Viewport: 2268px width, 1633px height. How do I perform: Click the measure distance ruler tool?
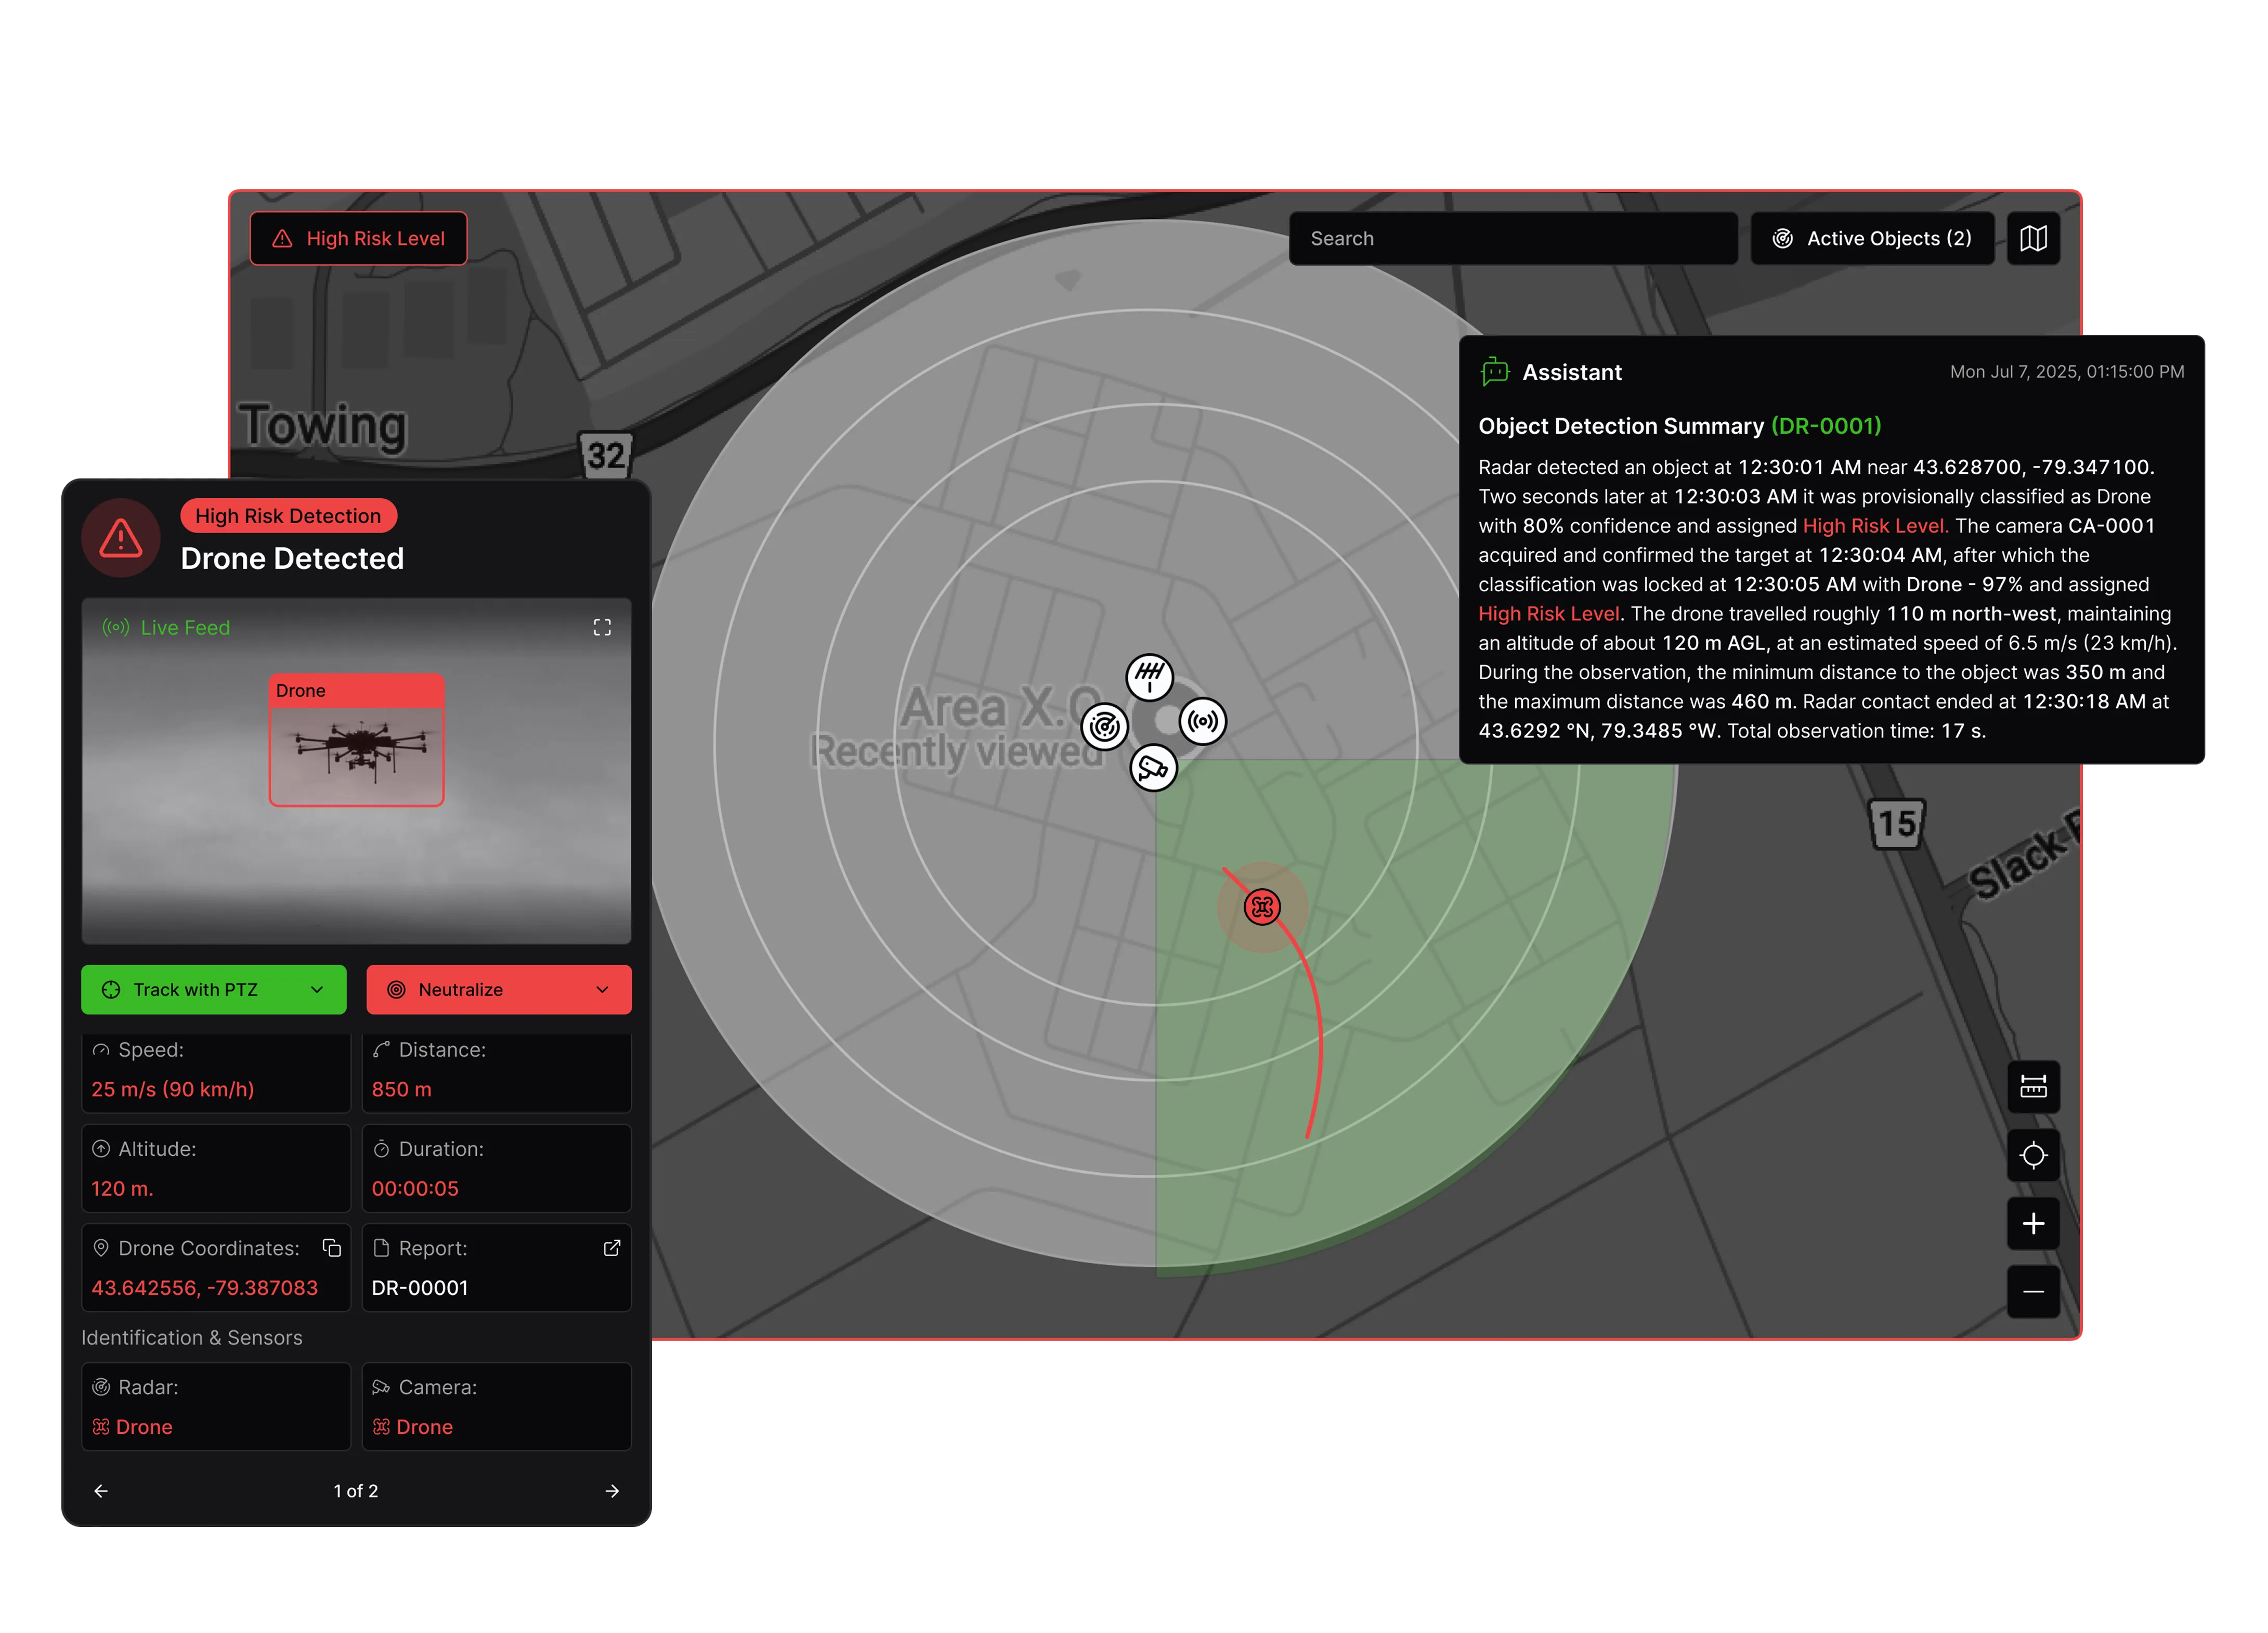[x=2033, y=1086]
